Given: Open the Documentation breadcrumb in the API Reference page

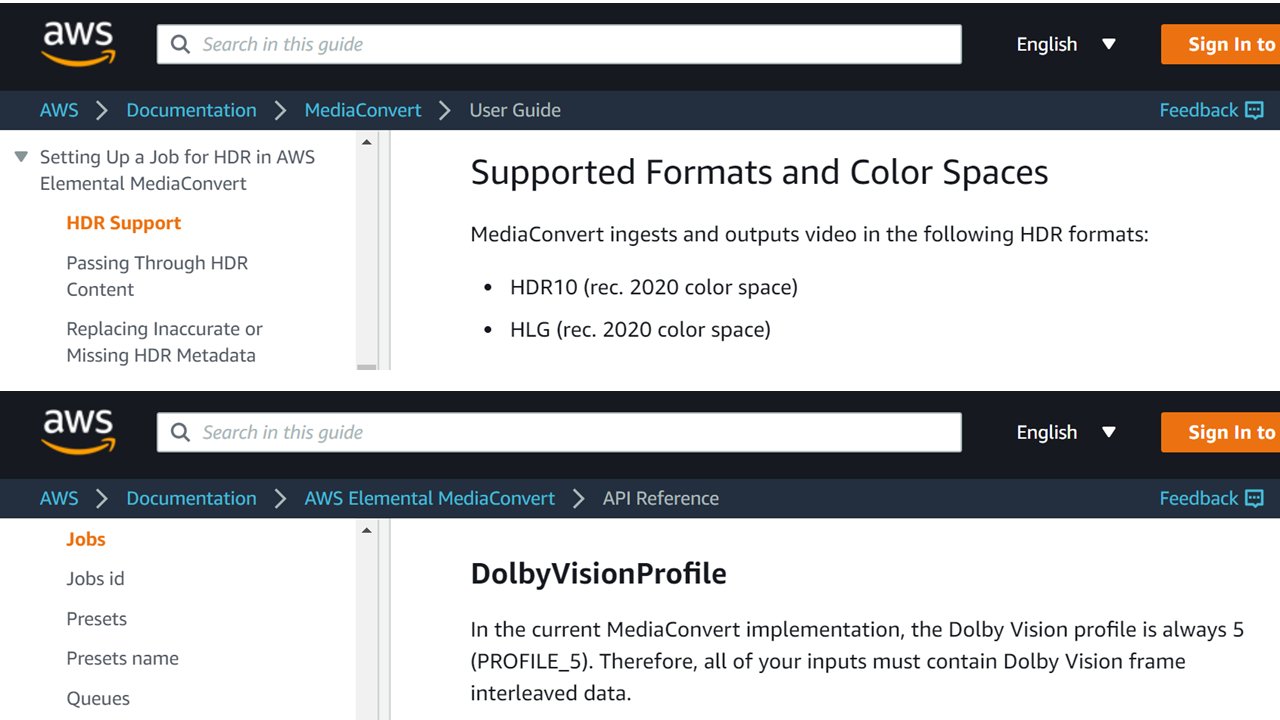Looking at the screenshot, I should [191, 498].
